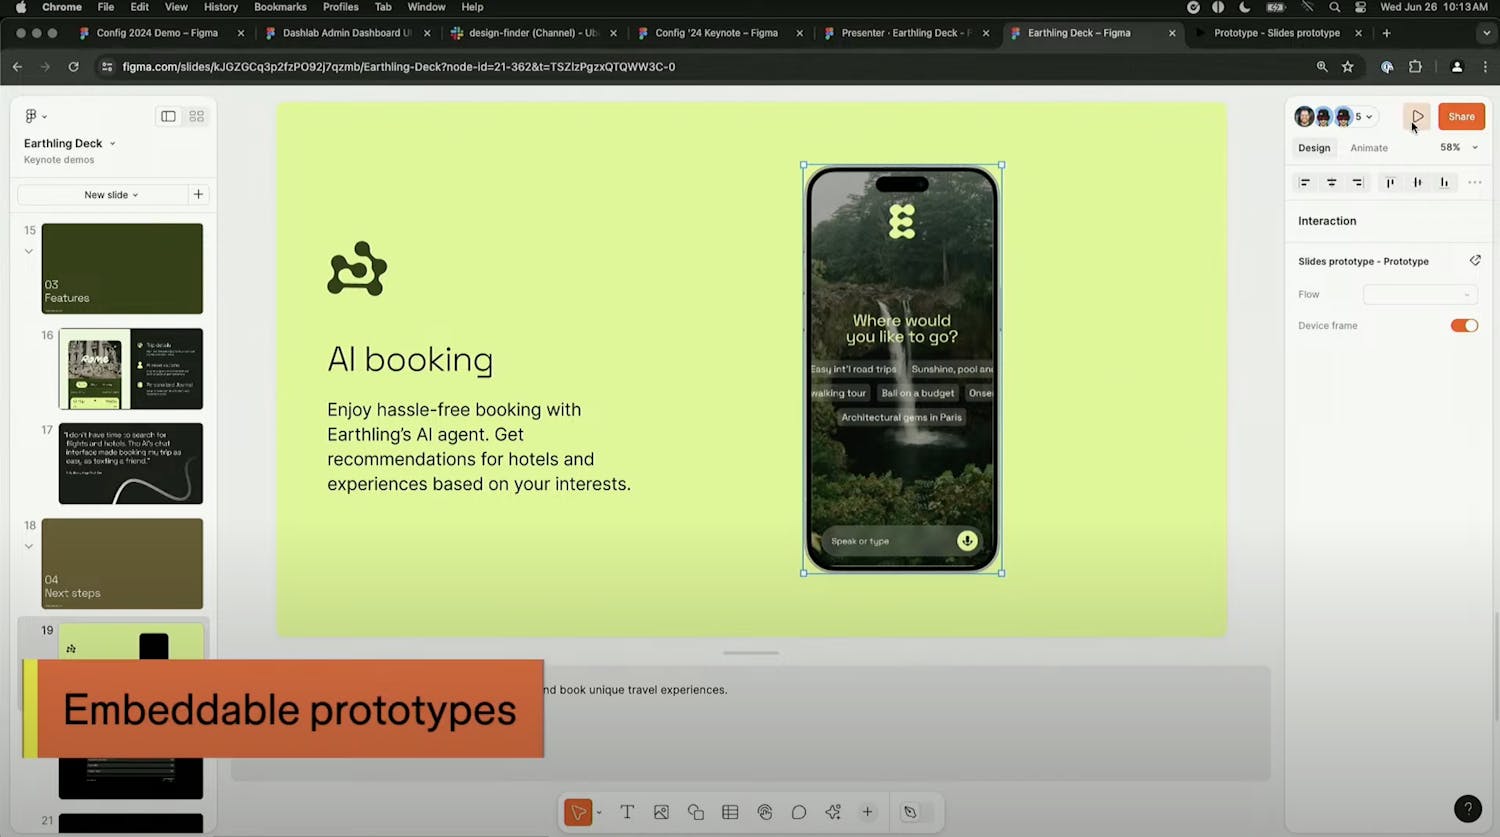The height and width of the screenshot is (837, 1500).
Task: Open the 58% zoom level dropdown
Action: [1458, 148]
